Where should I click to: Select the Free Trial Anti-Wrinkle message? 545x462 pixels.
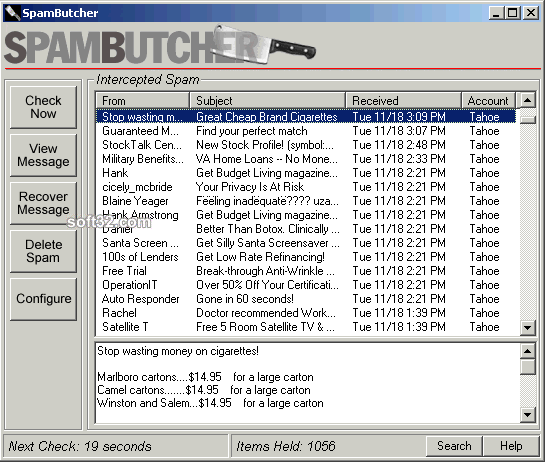tap(306, 271)
